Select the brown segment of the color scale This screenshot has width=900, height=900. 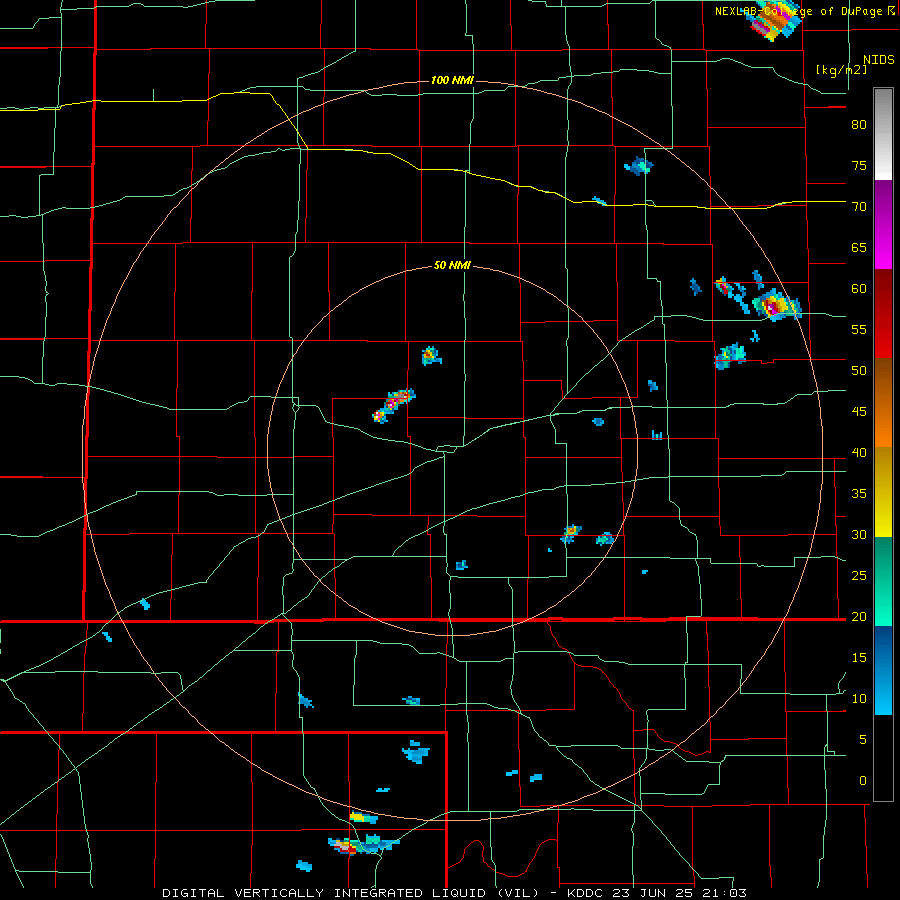coord(883,380)
